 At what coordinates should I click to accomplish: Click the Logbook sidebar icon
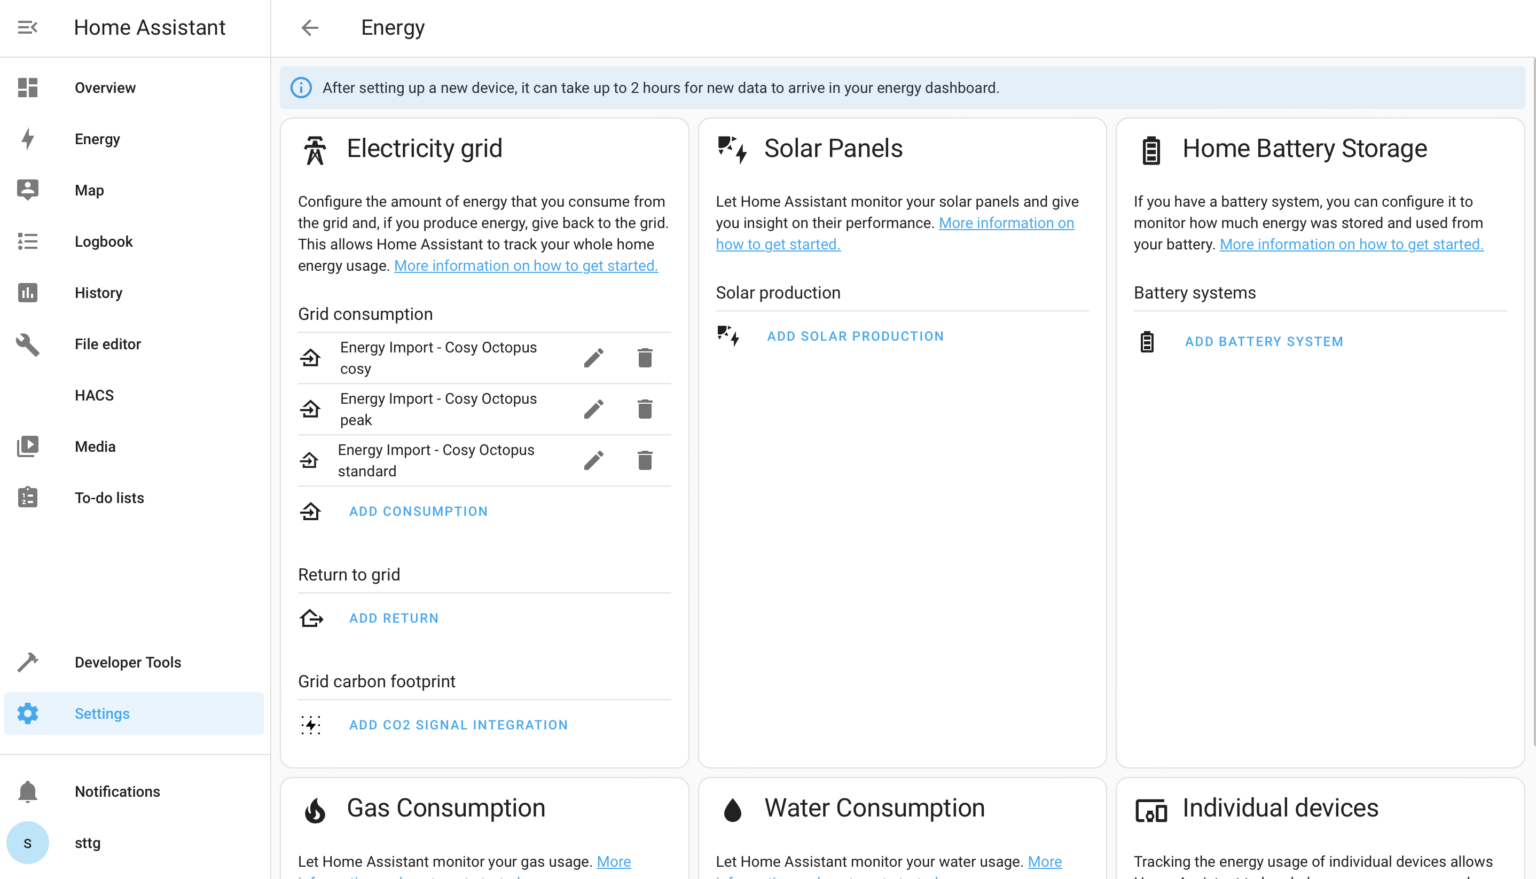click(27, 241)
